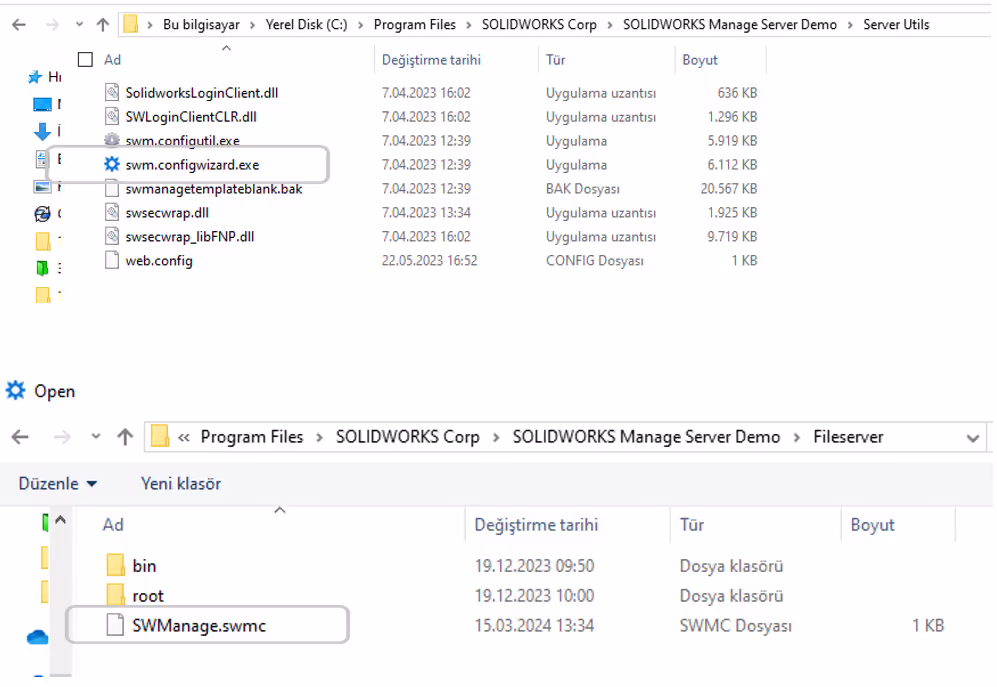Image resolution: width=997 pixels, height=687 pixels.
Task: Select 'SOLIDWORKS Corp' breadcrumb in Open dialog
Action: (x=408, y=437)
